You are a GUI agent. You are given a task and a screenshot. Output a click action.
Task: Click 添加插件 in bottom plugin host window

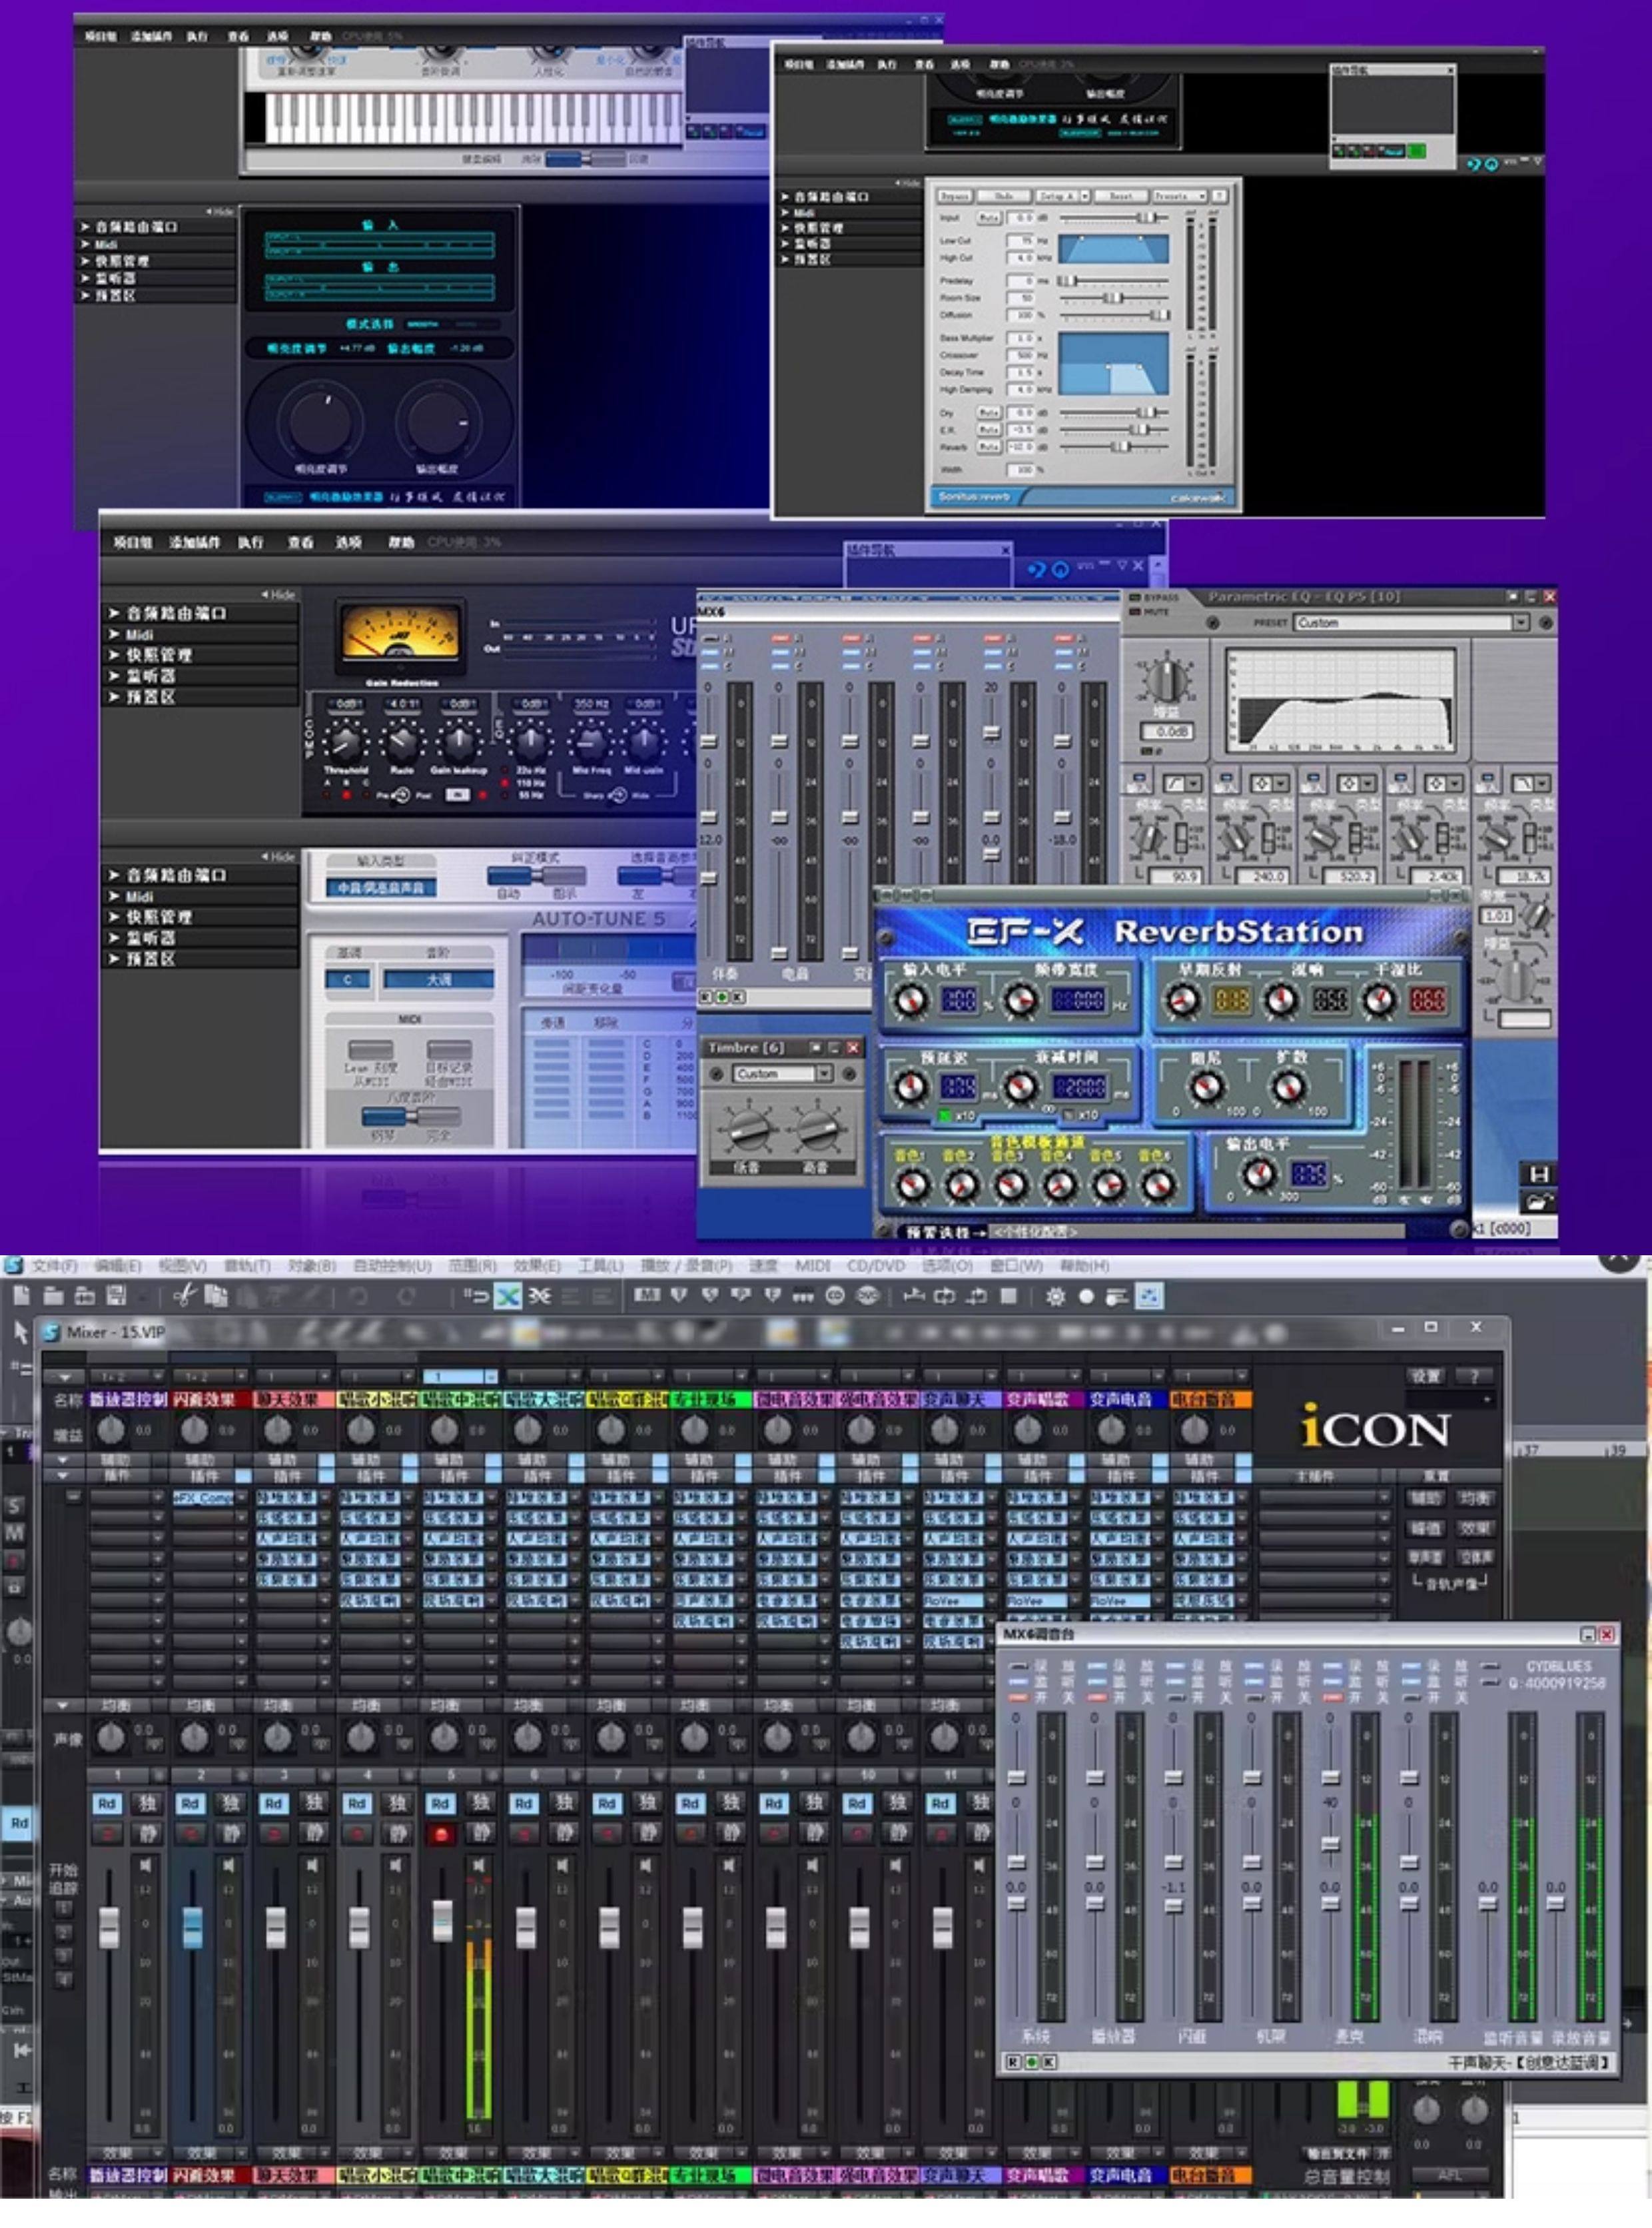click(194, 542)
